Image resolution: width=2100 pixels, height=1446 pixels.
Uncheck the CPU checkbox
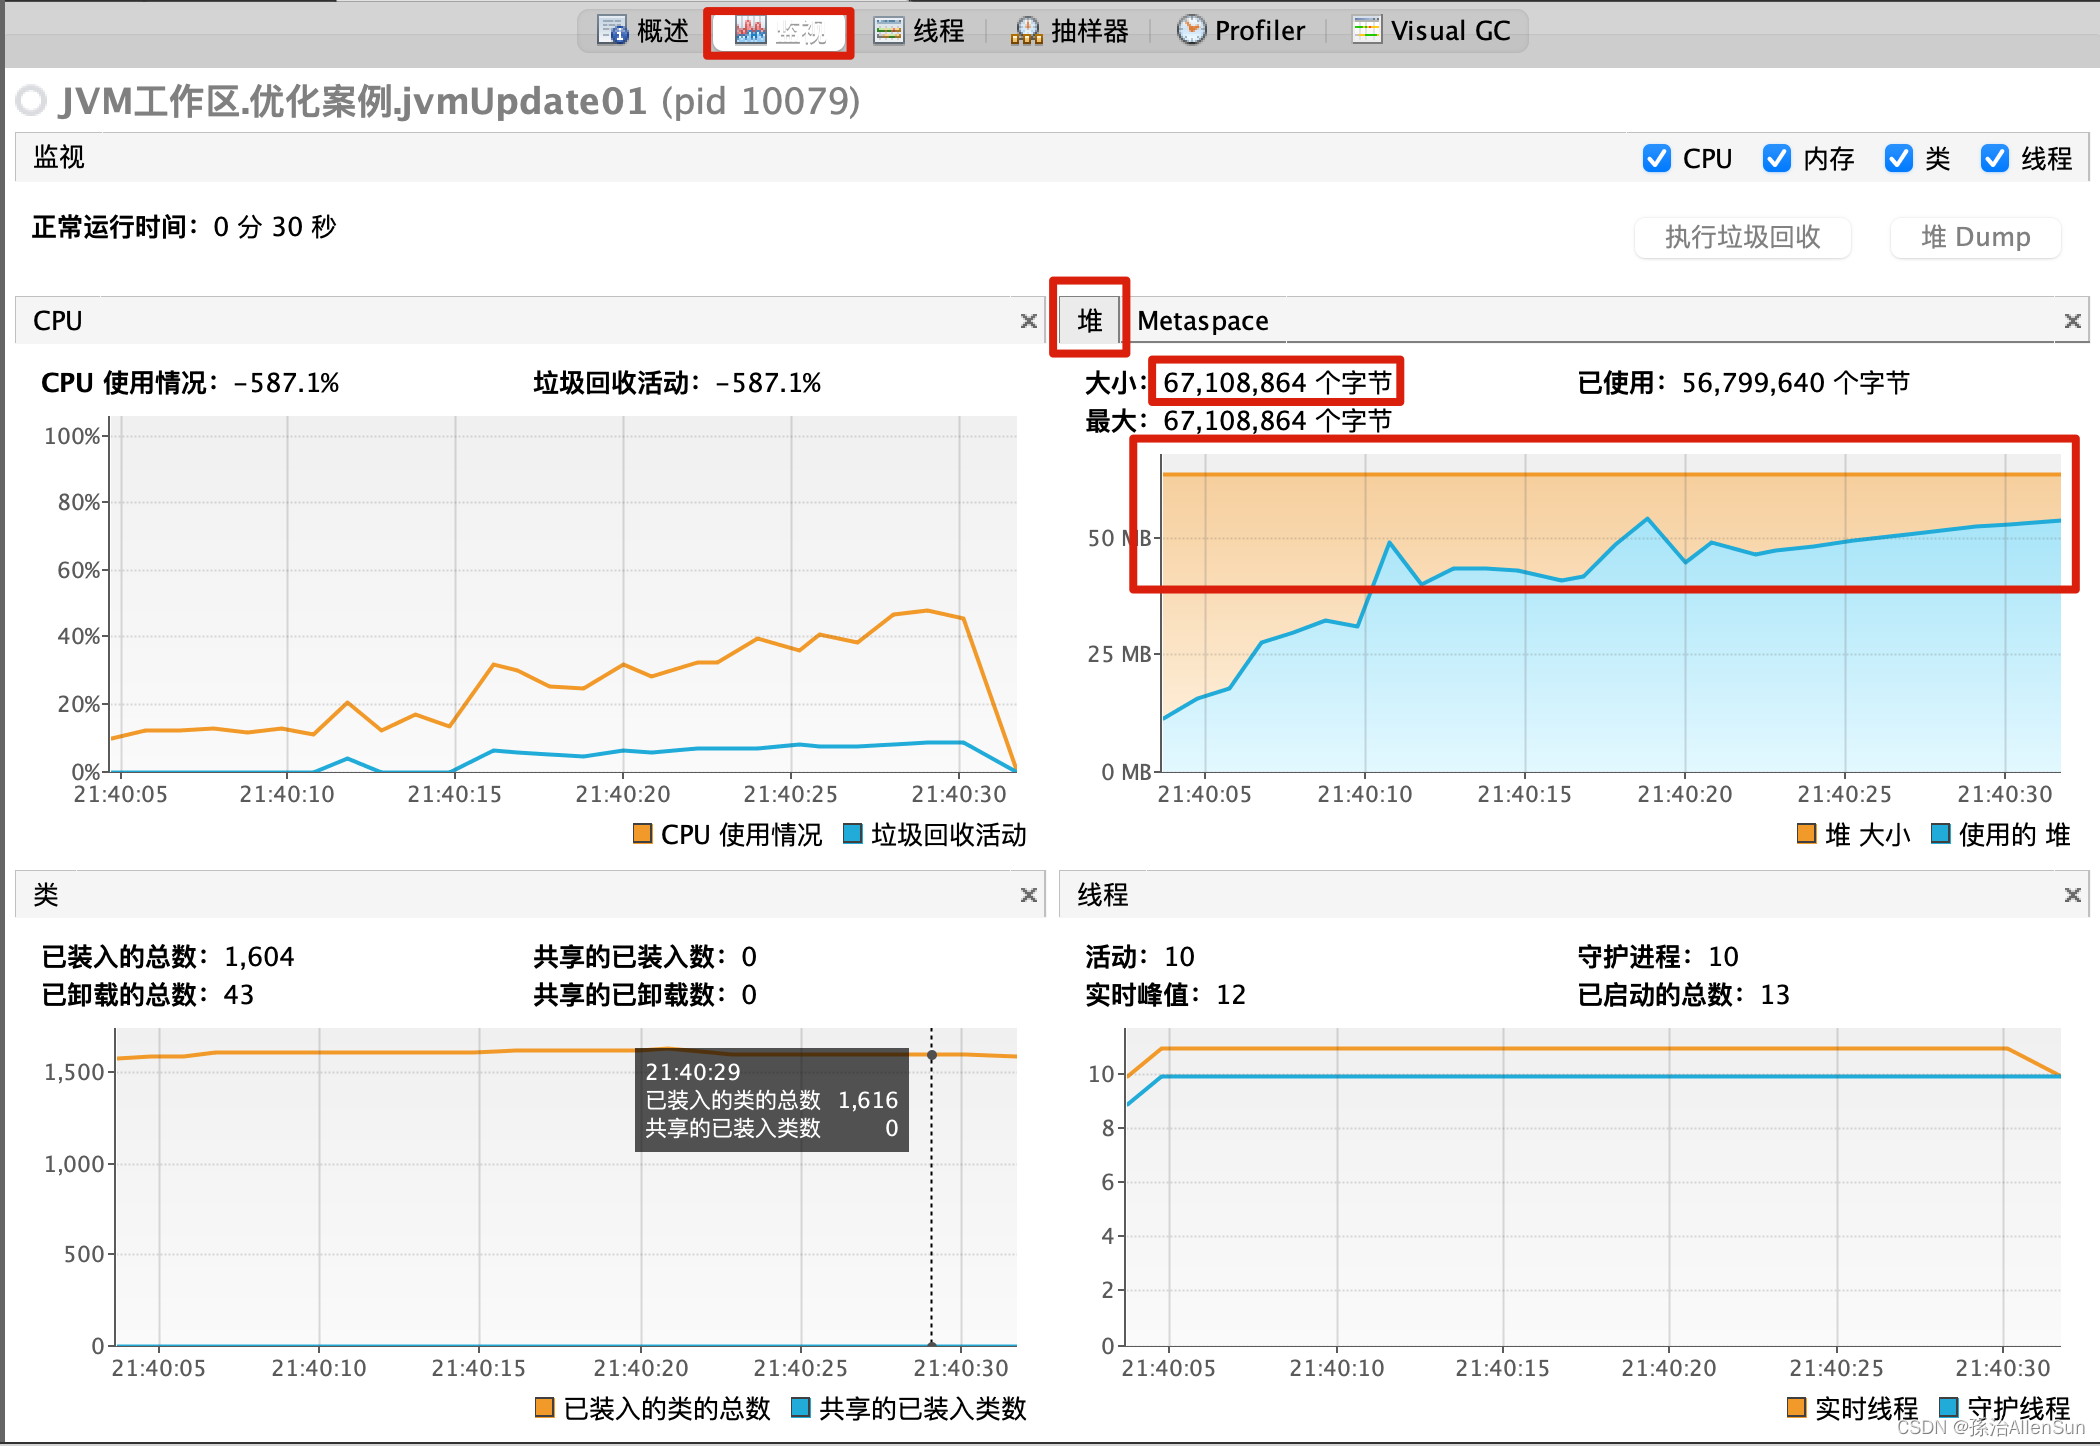[x=1657, y=159]
